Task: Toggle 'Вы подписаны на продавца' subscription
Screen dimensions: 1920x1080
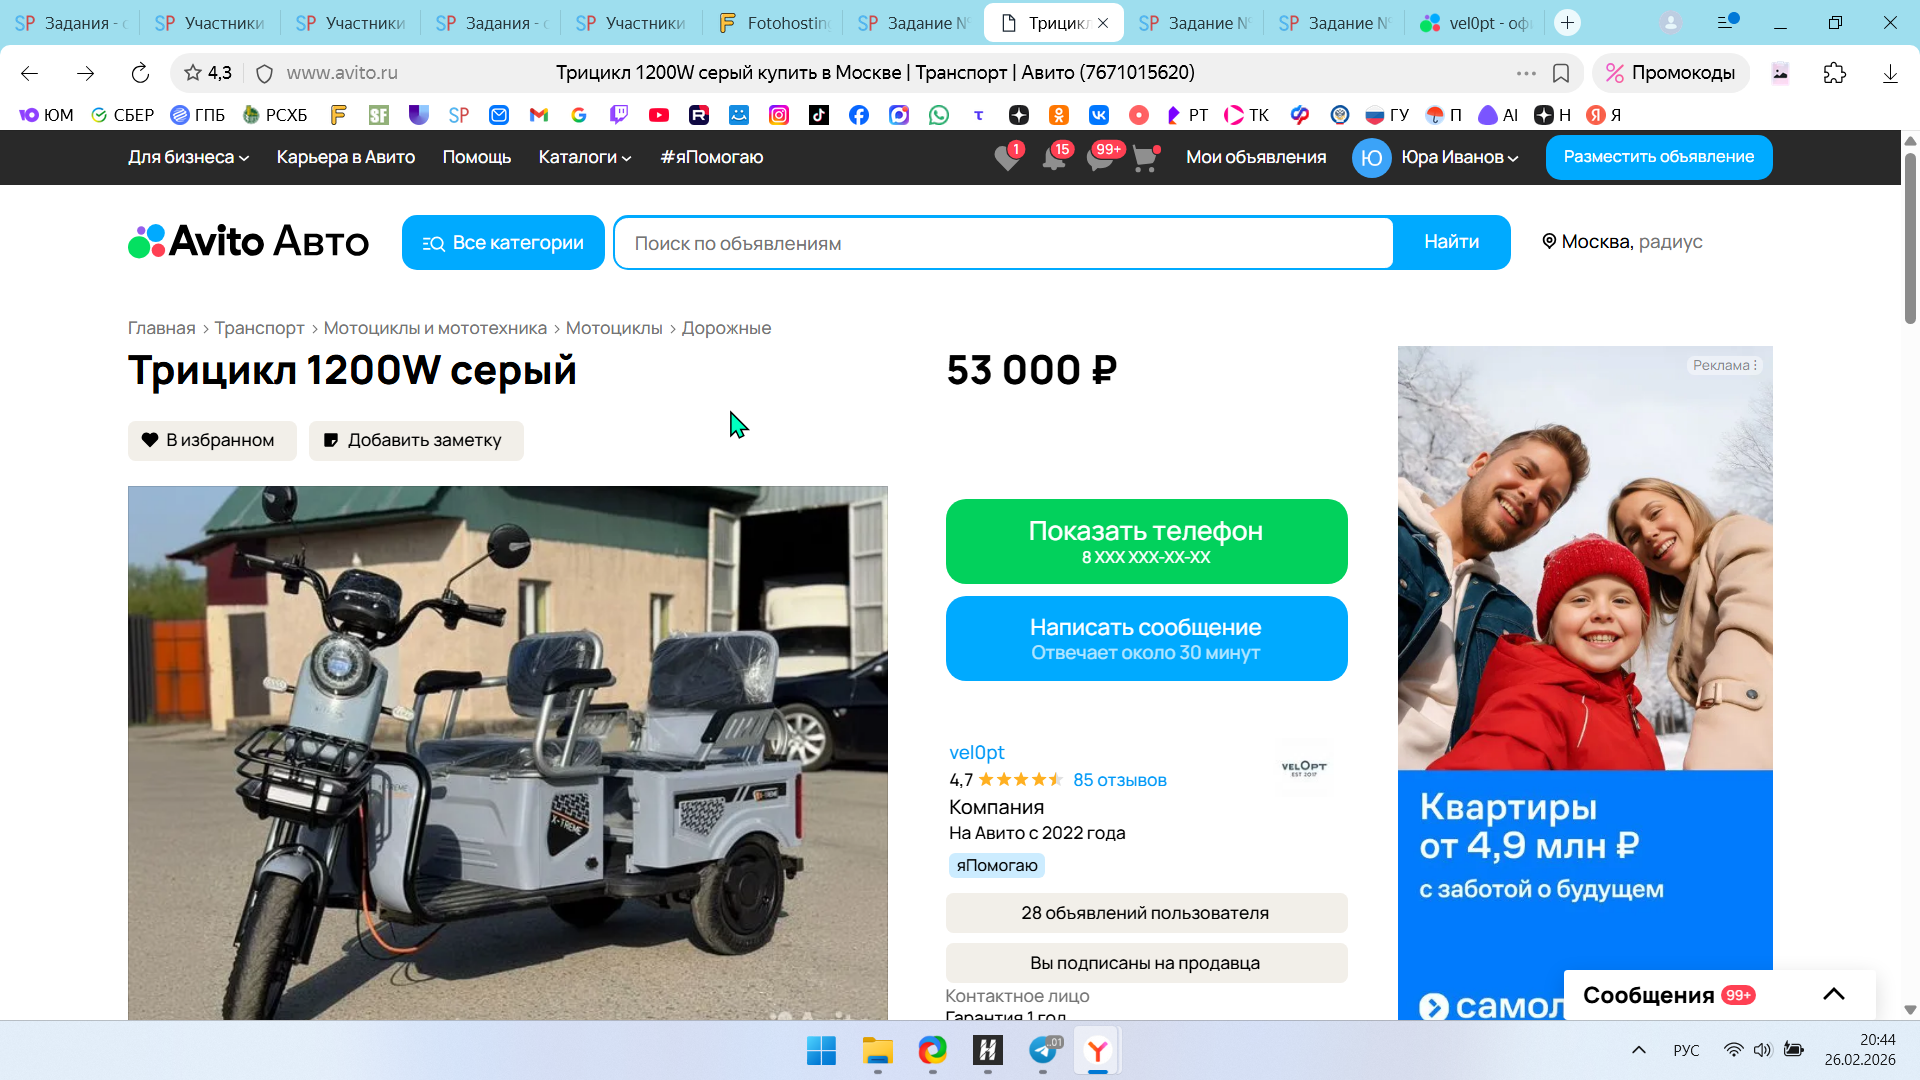Action: (1145, 963)
